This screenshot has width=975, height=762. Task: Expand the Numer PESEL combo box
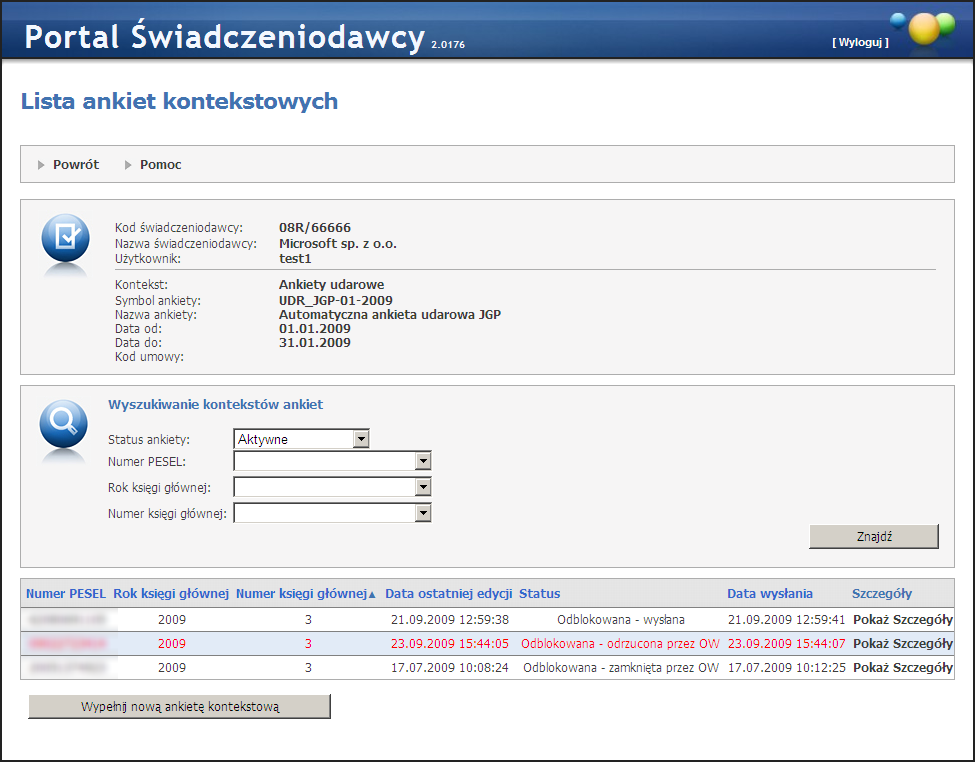pyautogui.click(x=423, y=461)
